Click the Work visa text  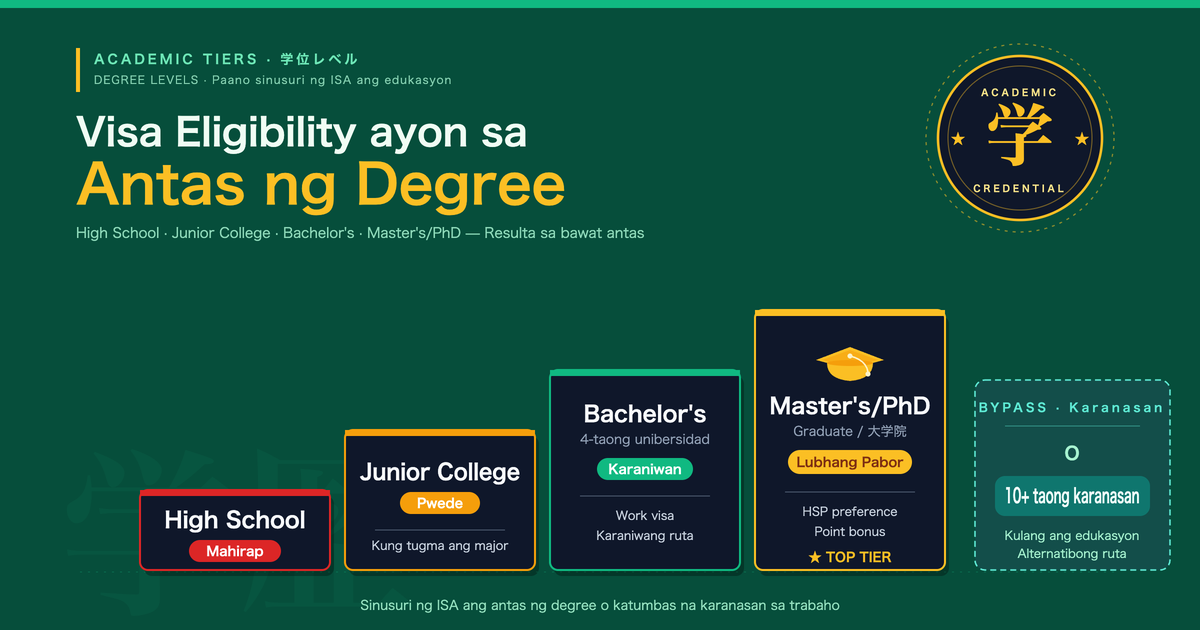[x=645, y=515]
